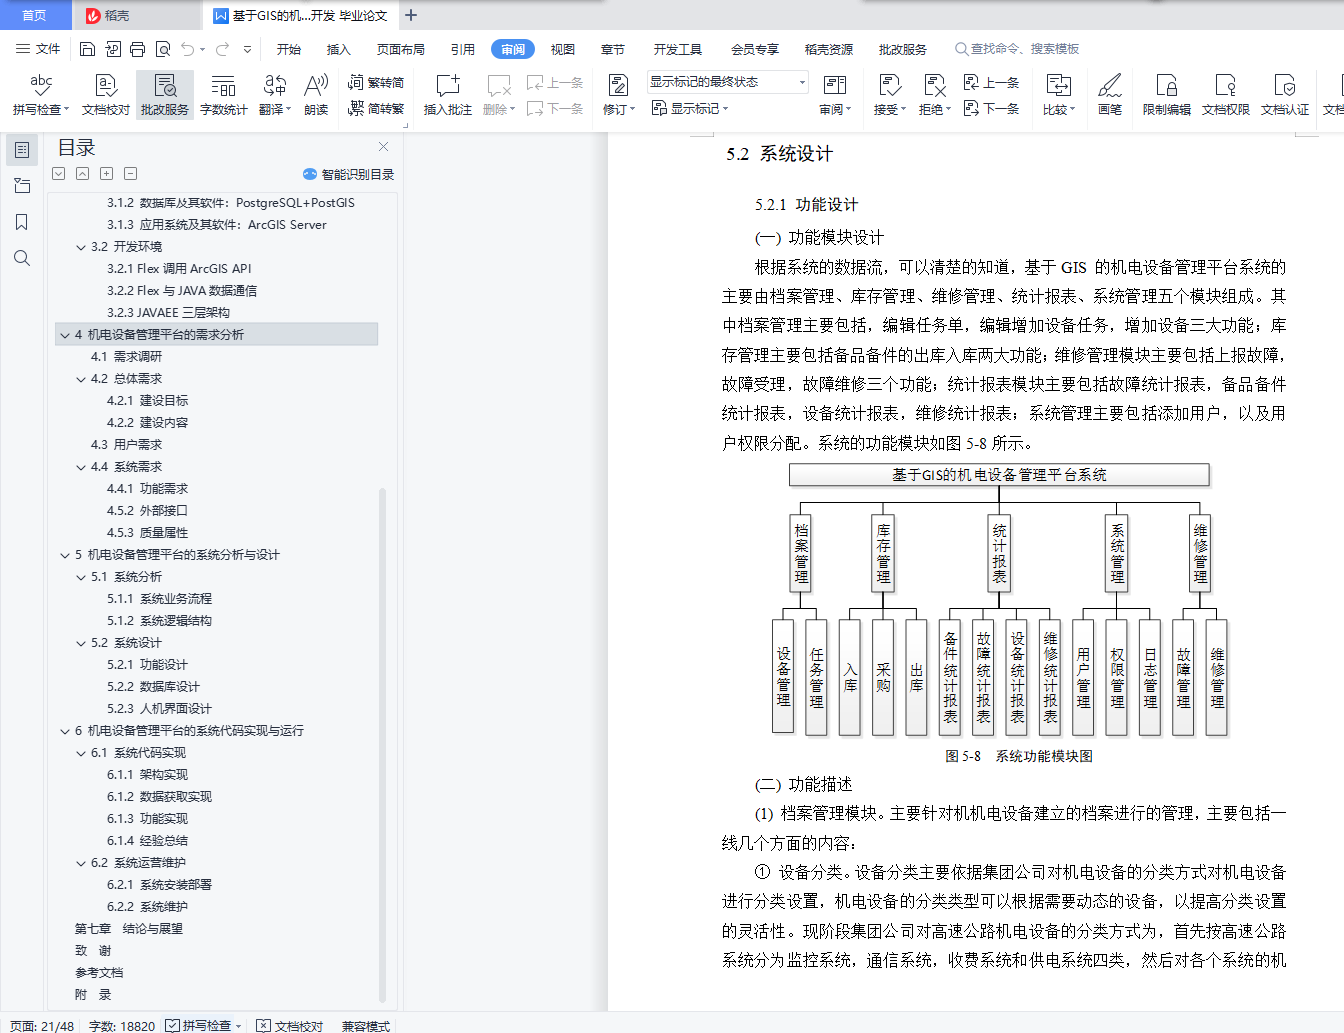Image resolution: width=1344 pixels, height=1033 pixels.
Task: Click the 查找命令、搜索模板 search box
Action: (x=1018, y=49)
